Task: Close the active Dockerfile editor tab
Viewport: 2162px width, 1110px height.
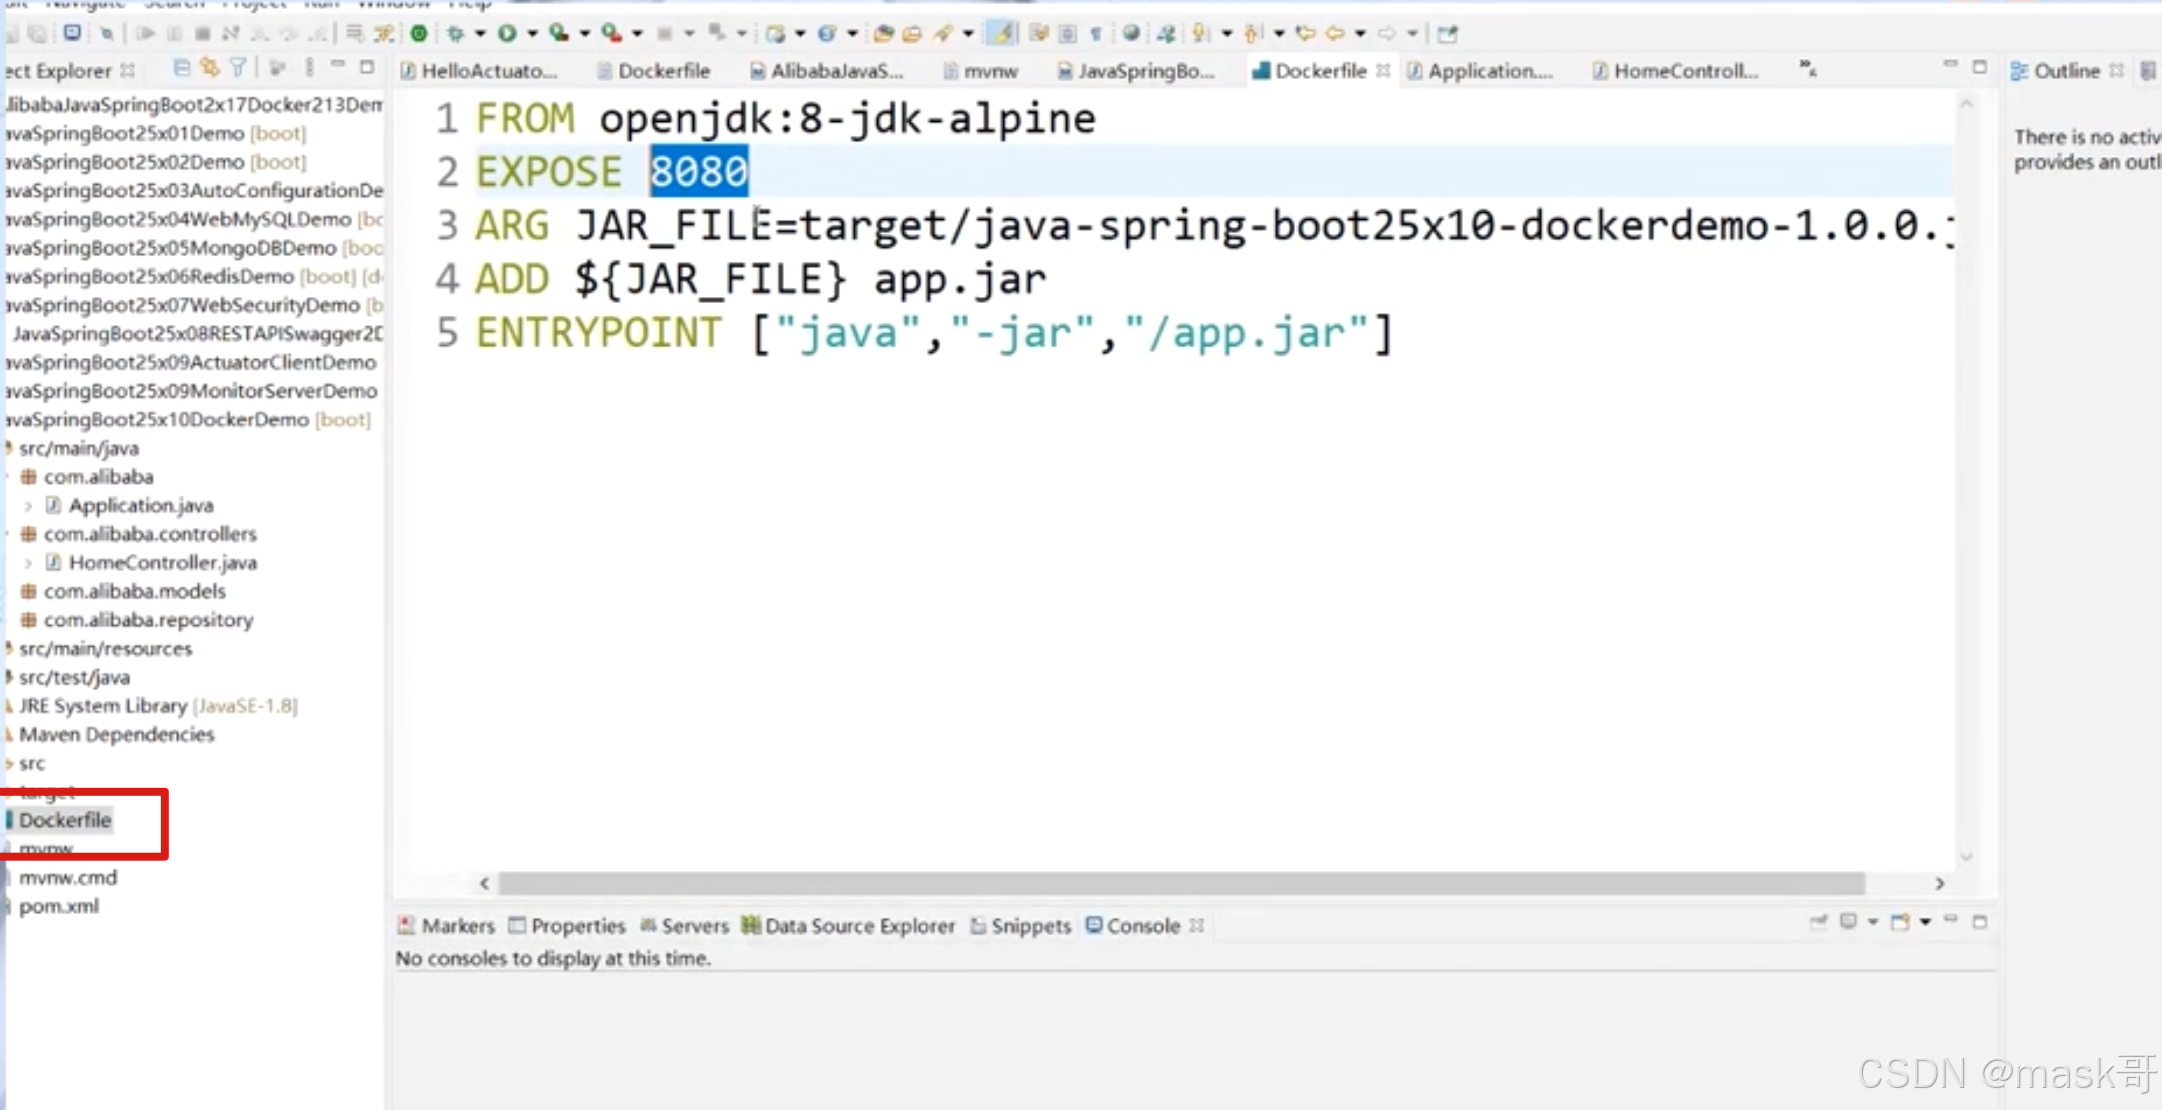Action: tap(1383, 71)
